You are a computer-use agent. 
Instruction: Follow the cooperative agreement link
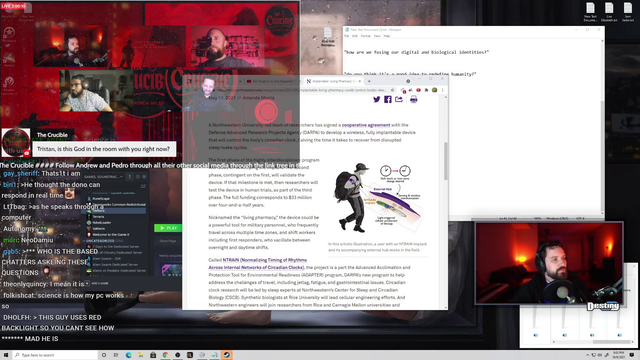[x=366, y=125]
